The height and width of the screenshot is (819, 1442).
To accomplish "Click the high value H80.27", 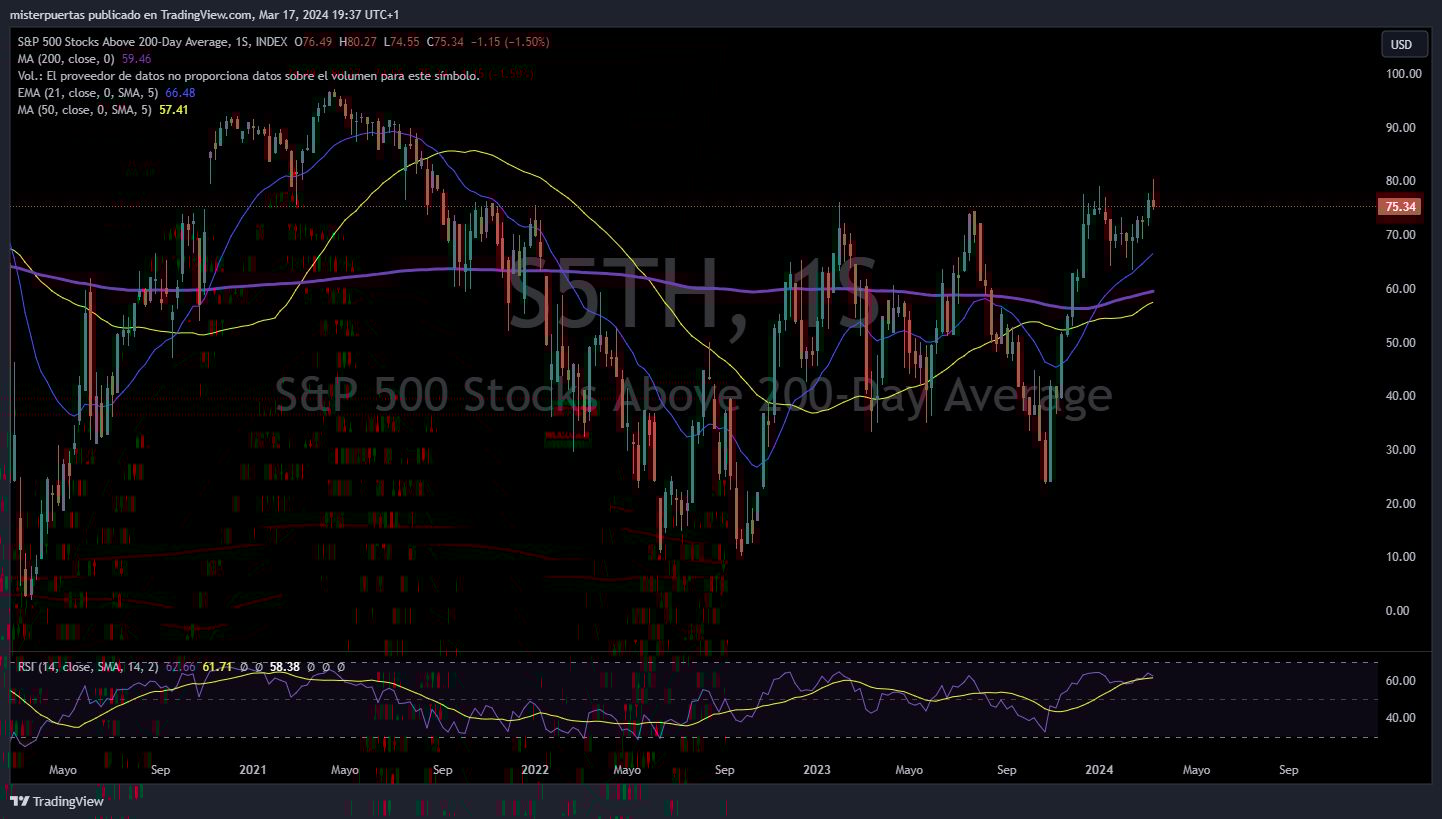I will point(358,42).
